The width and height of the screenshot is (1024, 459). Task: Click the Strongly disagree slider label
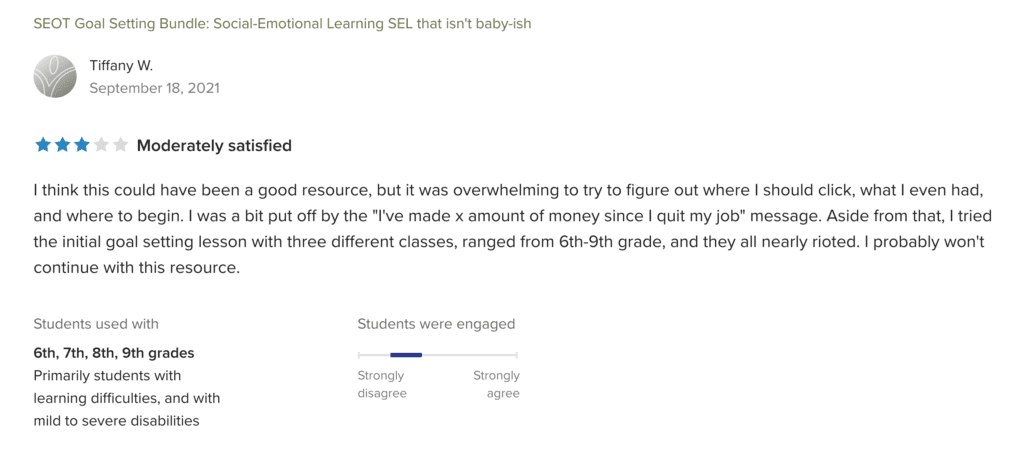[x=382, y=384]
